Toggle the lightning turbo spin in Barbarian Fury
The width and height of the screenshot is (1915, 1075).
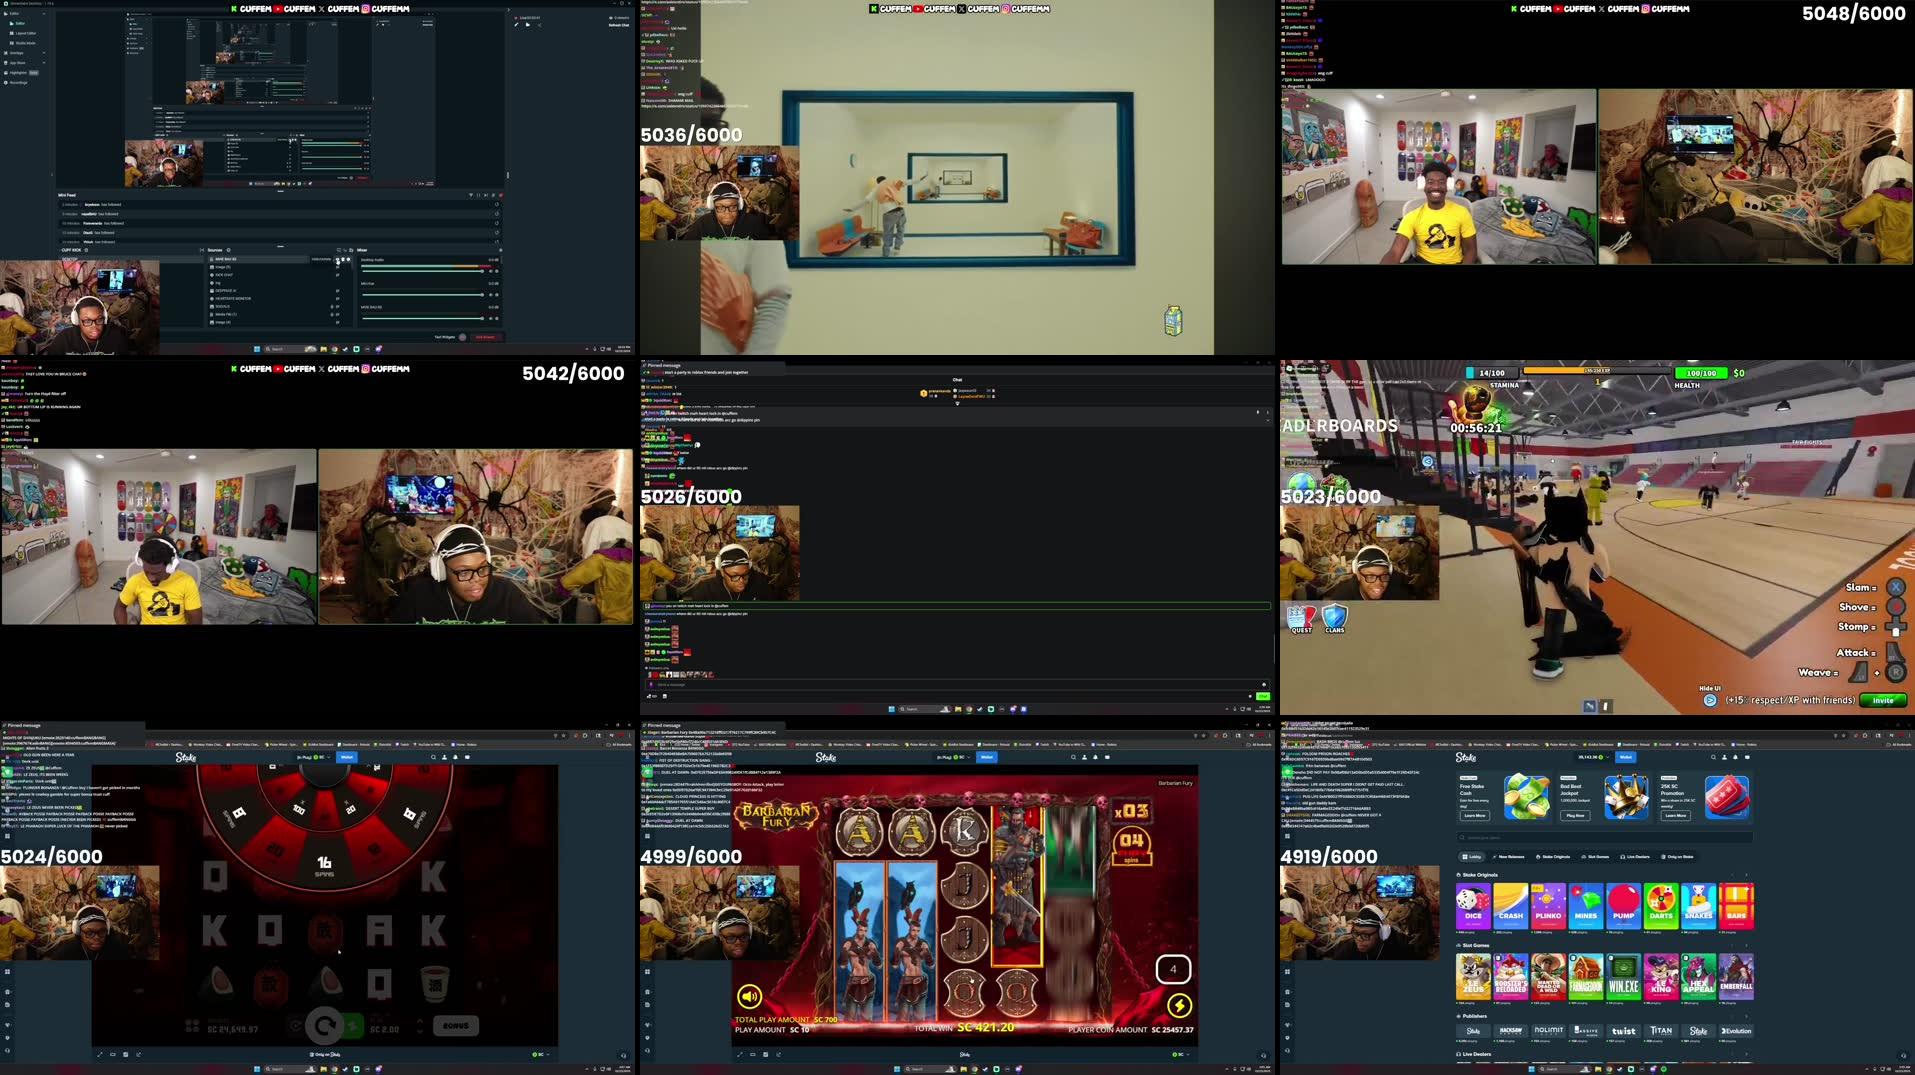[1179, 1005]
